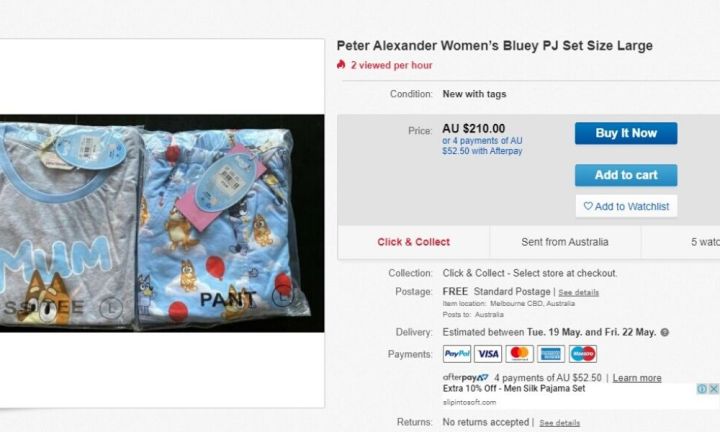Click the Visa payment icon
The image size is (720, 432).
pyautogui.click(x=488, y=354)
